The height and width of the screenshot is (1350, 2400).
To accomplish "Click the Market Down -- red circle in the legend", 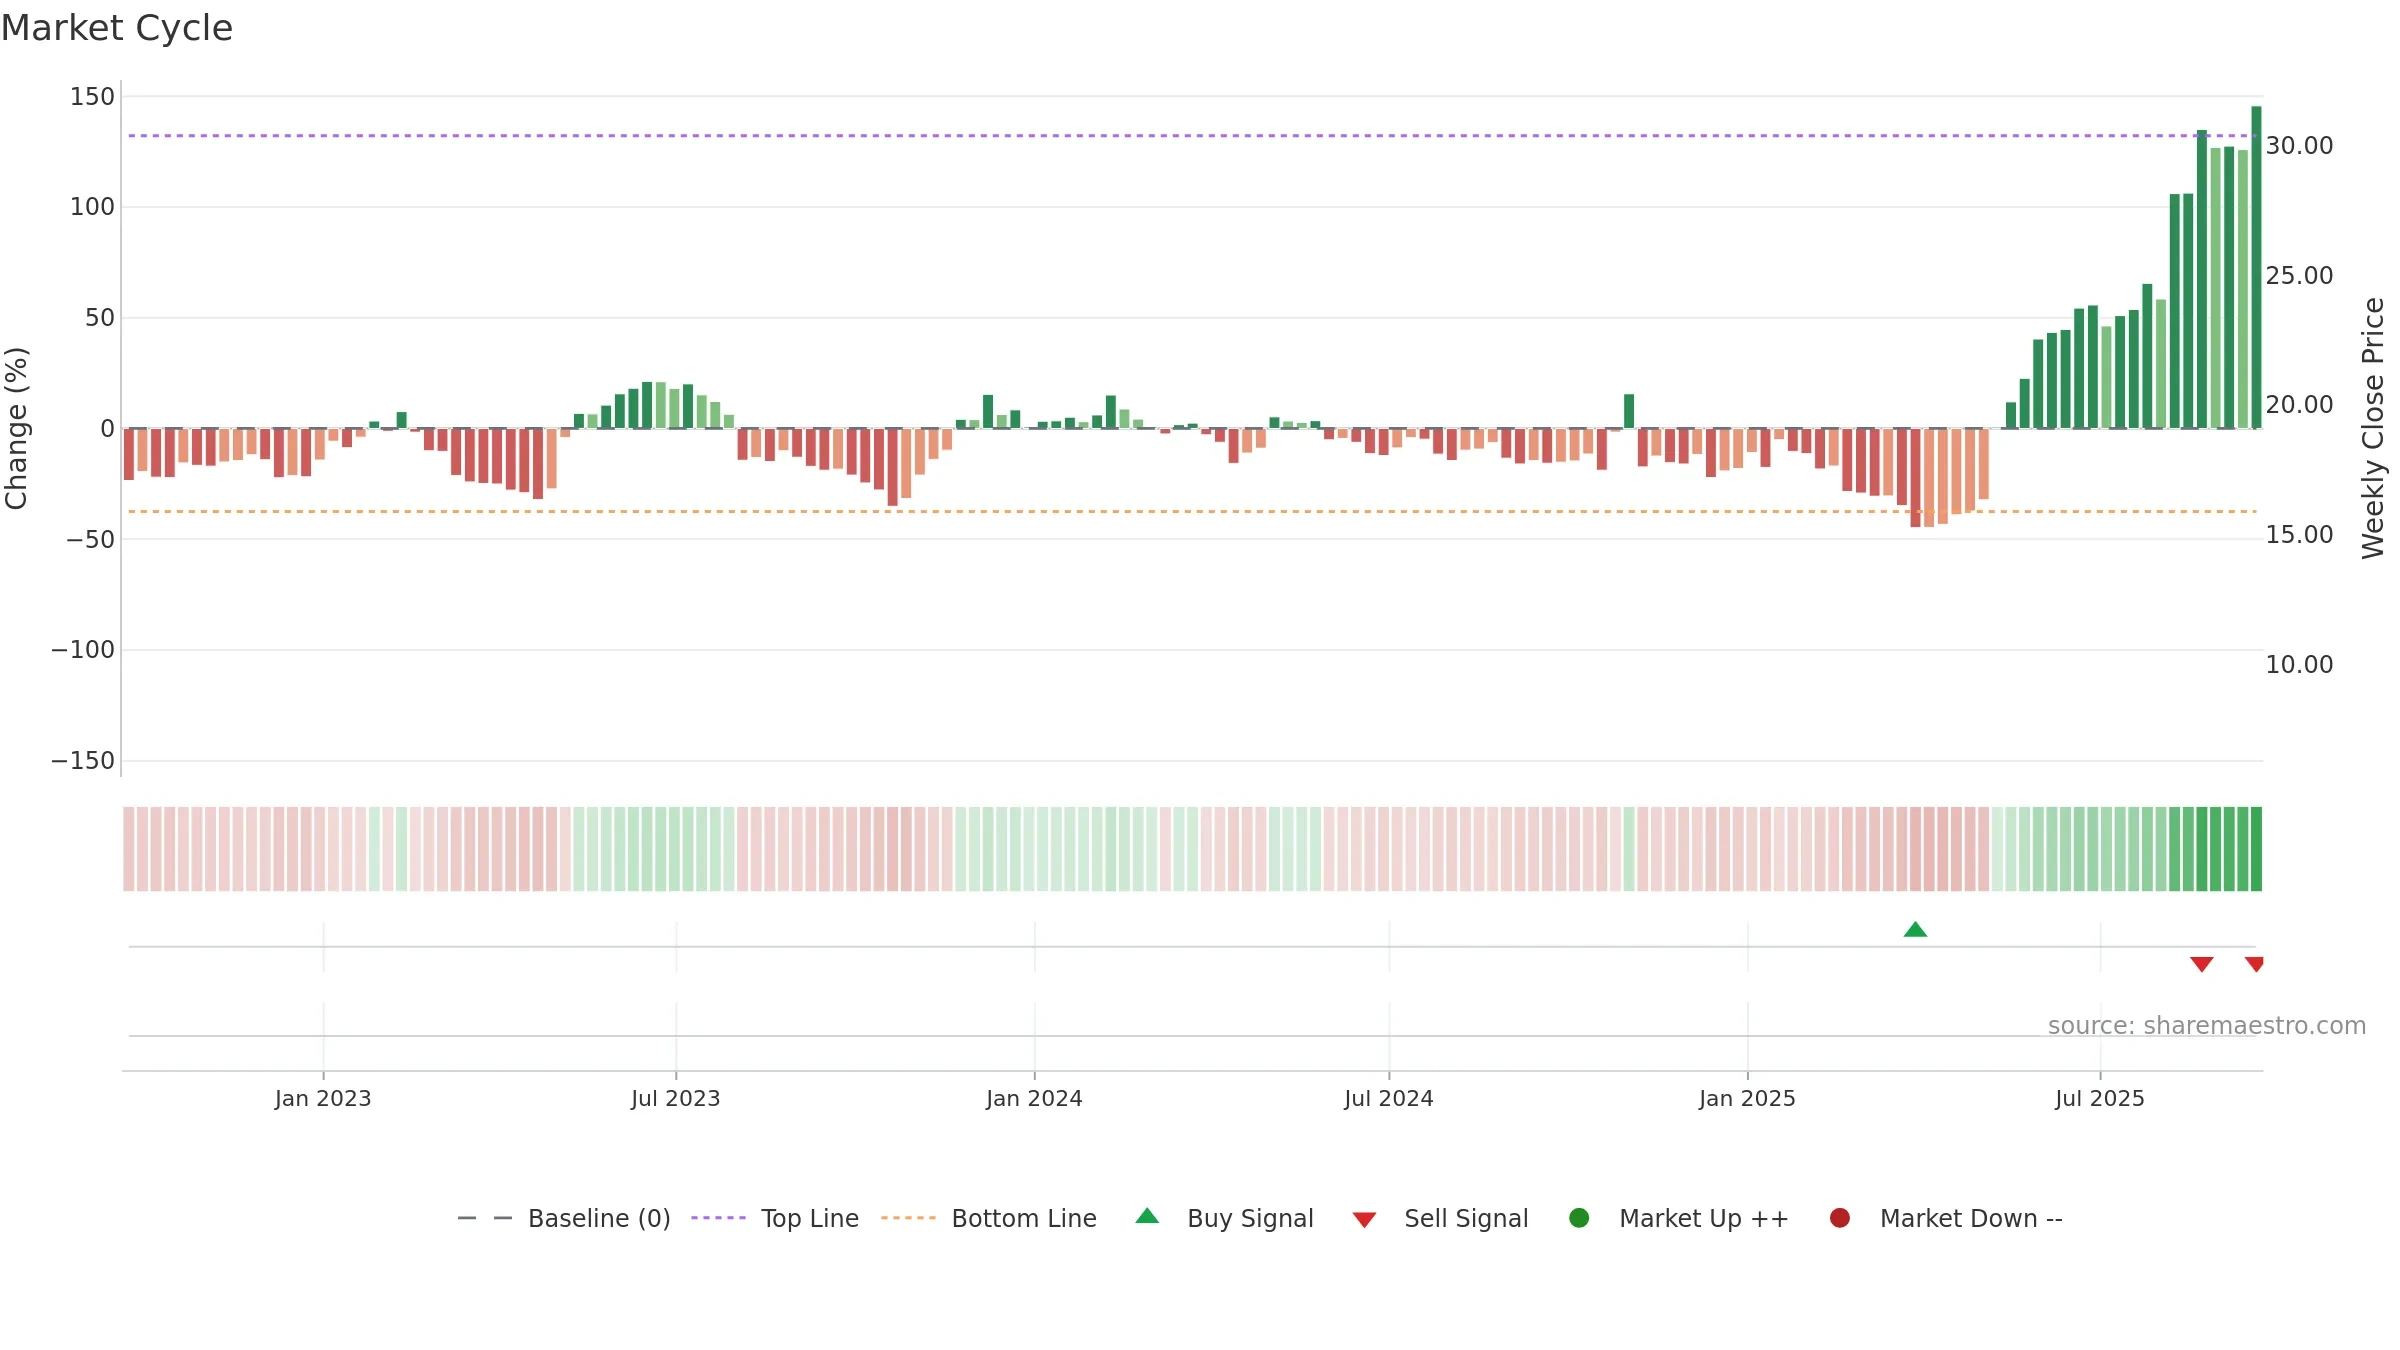I will (x=1839, y=1218).
